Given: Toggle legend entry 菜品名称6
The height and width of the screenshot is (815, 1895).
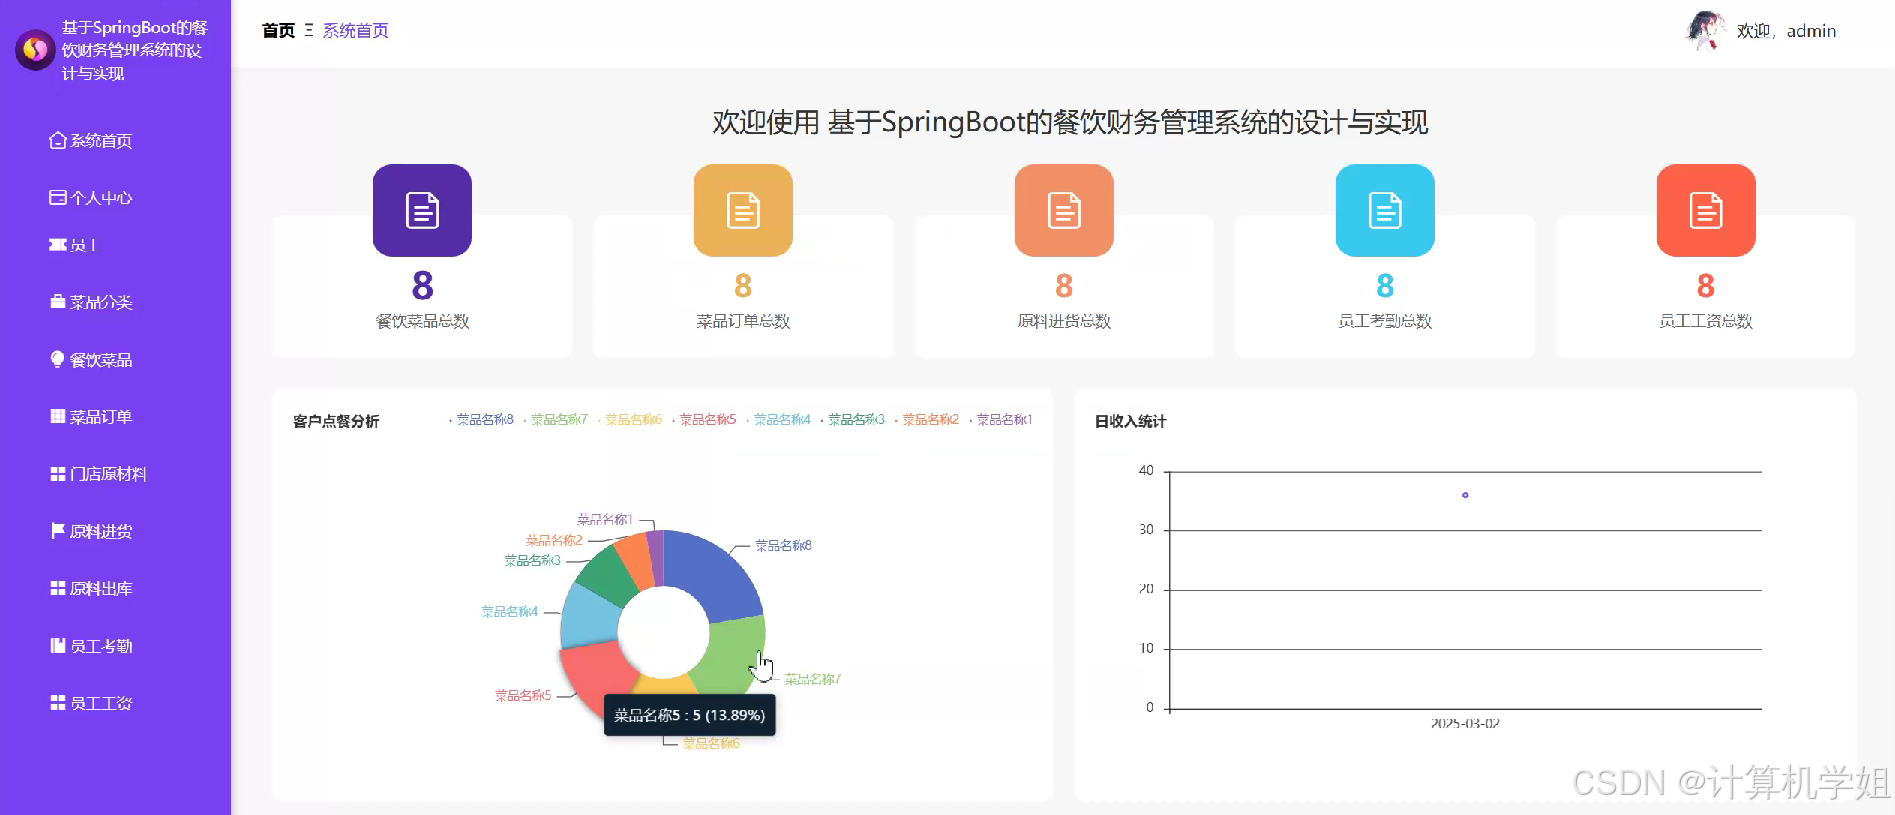Looking at the screenshot, I should pyautogui.click(x=630, y=420).
